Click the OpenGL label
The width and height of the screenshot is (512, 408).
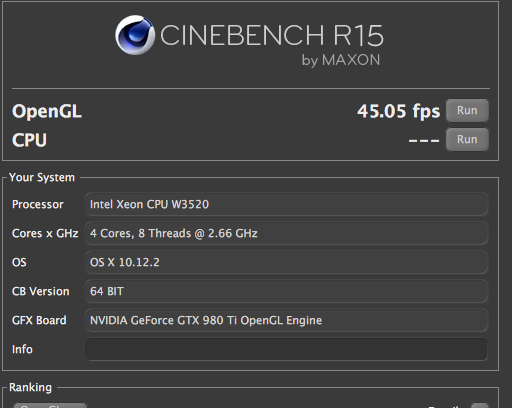pos(47,111)
